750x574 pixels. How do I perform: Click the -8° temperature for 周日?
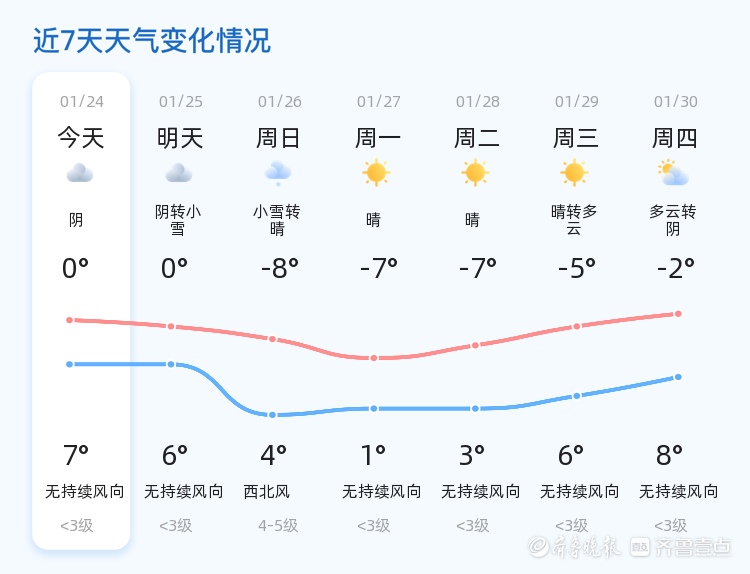(x=280, y=268)
